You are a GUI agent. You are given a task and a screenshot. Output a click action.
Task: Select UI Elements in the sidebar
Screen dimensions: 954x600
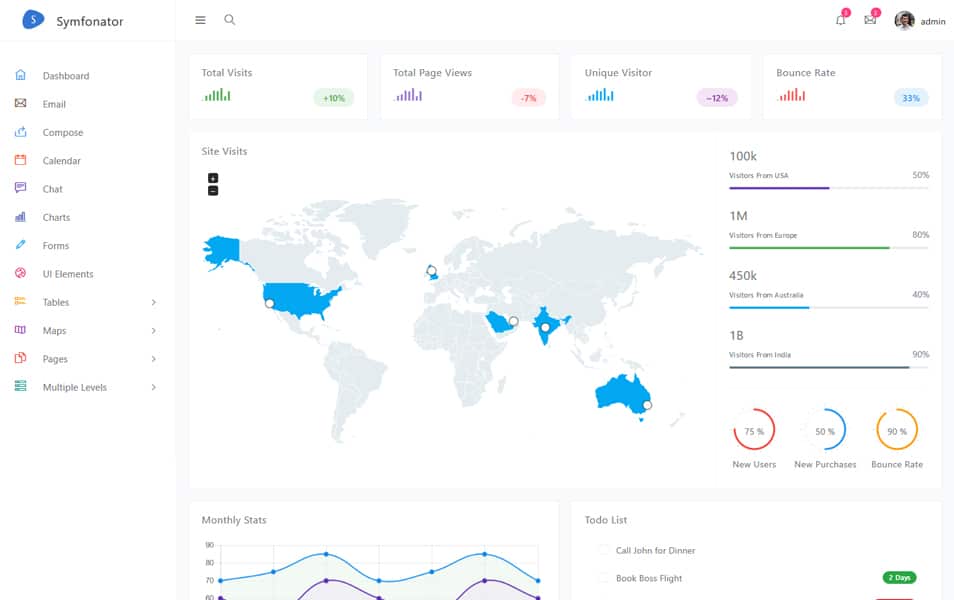pos(68,274)
